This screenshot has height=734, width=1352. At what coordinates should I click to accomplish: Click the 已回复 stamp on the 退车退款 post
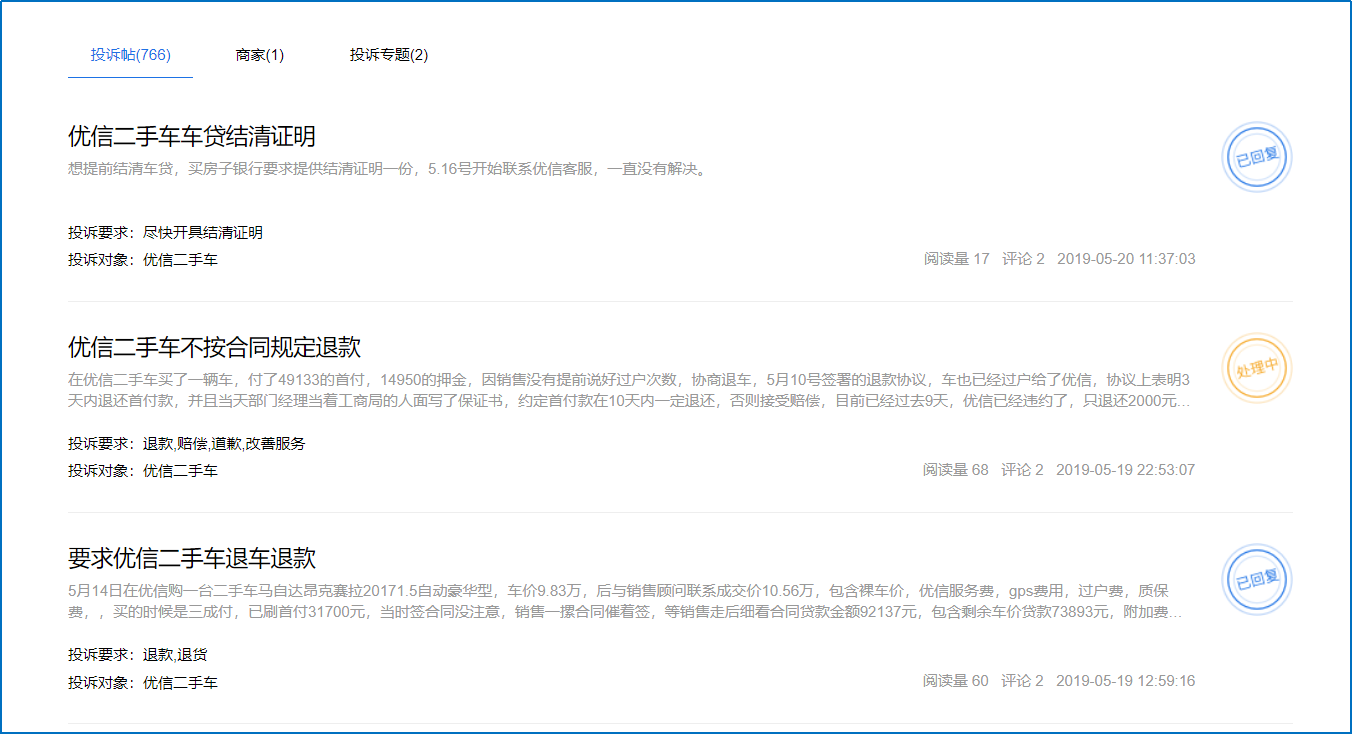pyautogui.click(x=1257, y=579)
